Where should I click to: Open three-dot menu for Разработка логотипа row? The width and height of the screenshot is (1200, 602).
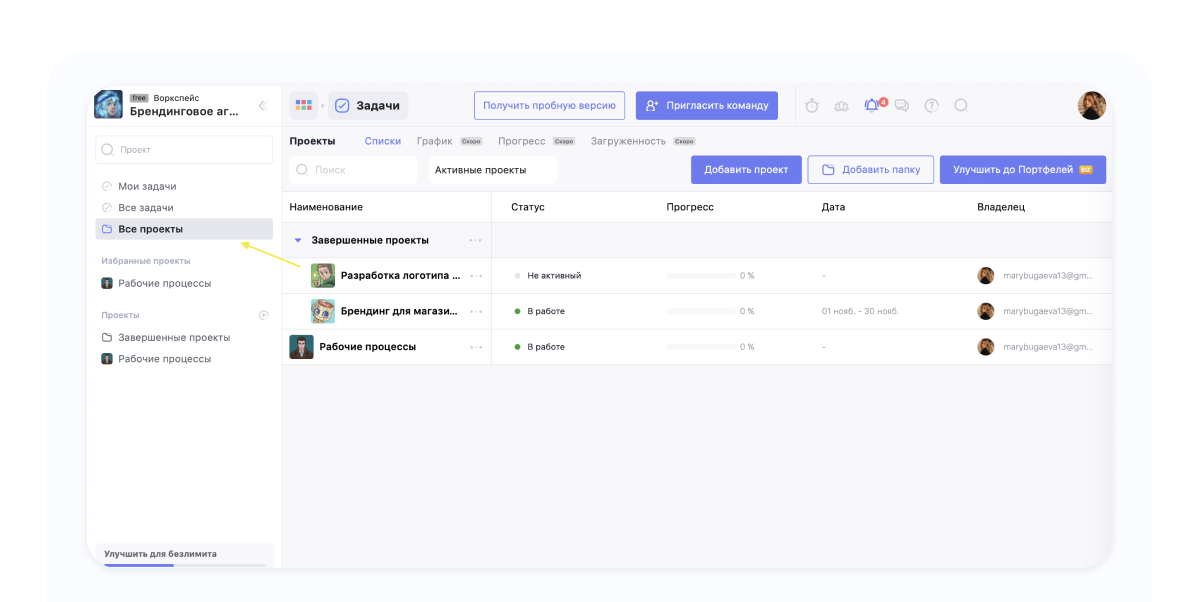pos(476,275)
